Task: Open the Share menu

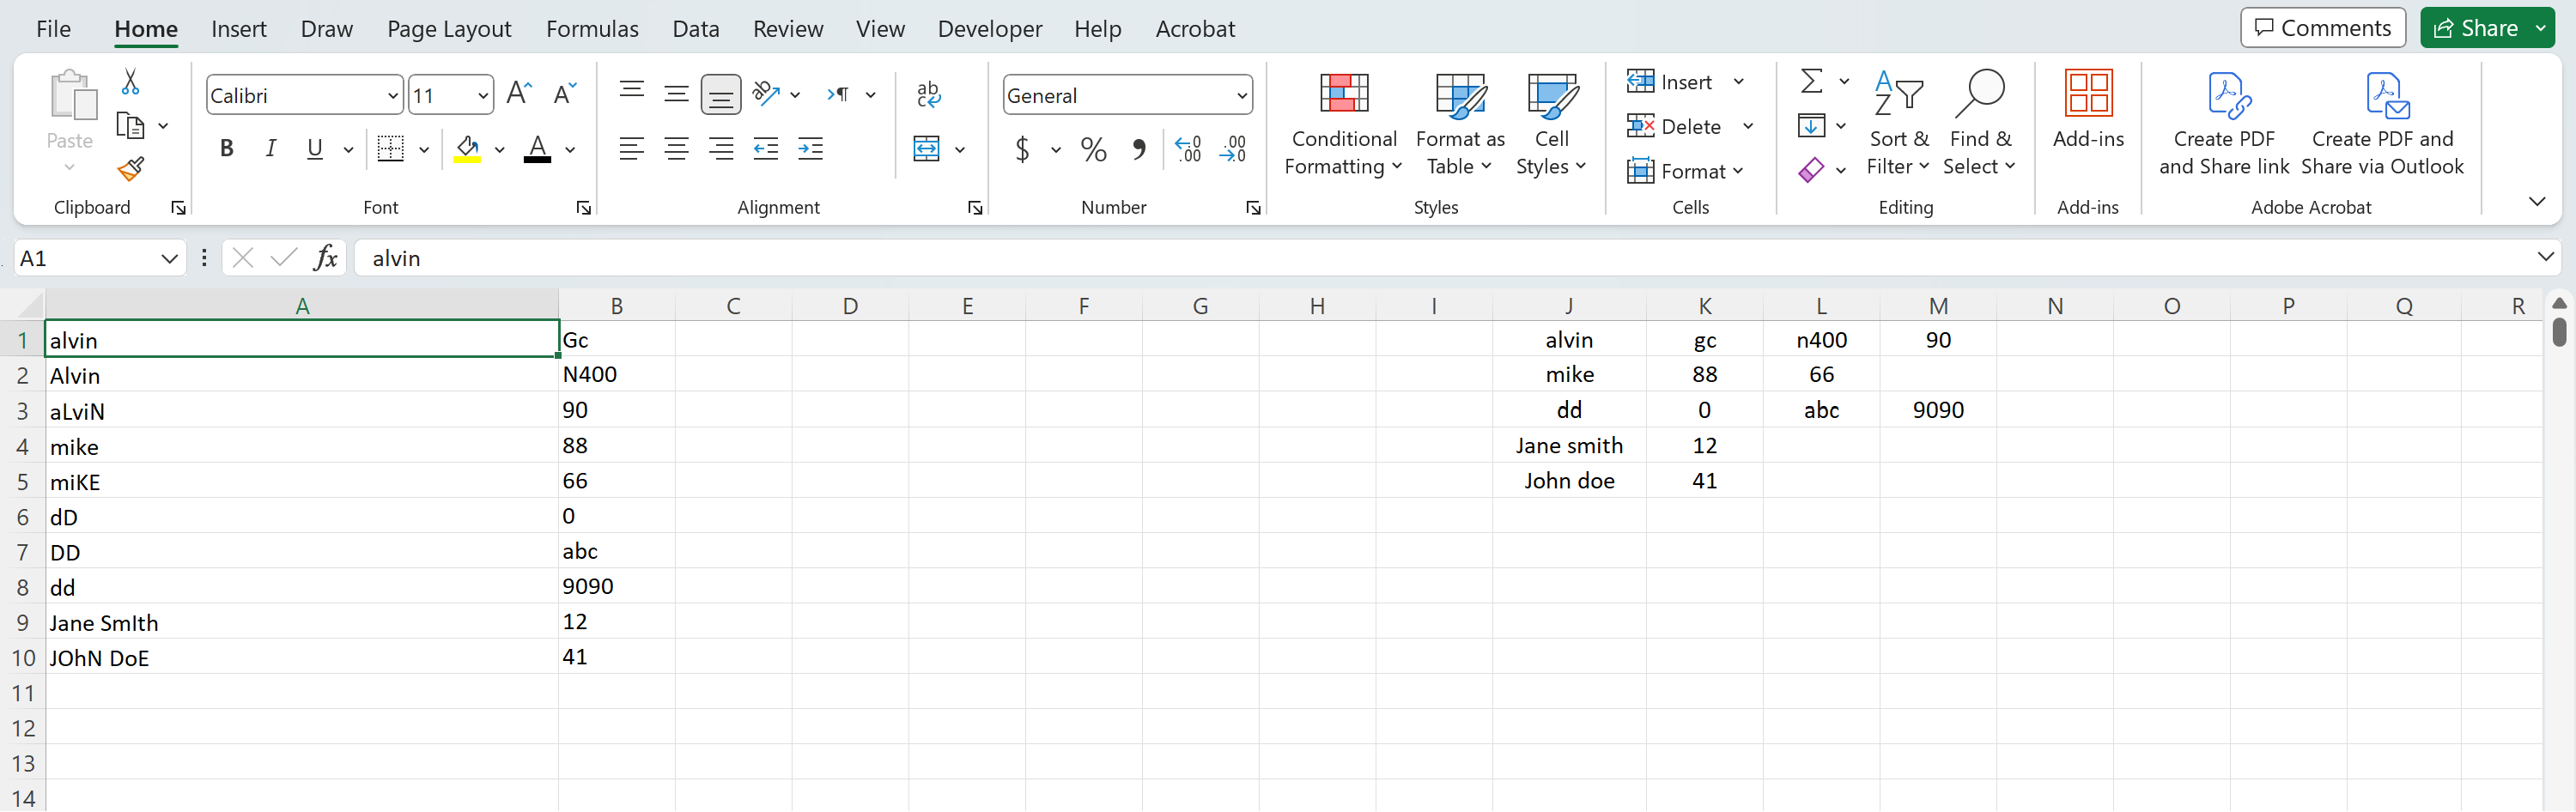Action: 2487,27
